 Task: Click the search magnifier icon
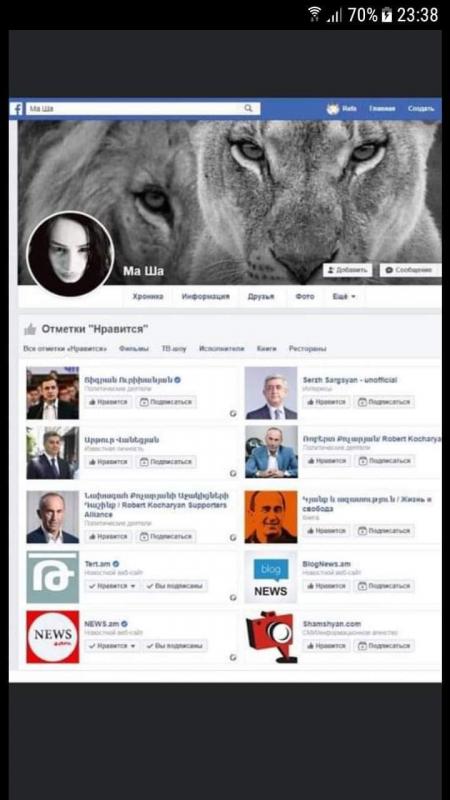point(248,108)
